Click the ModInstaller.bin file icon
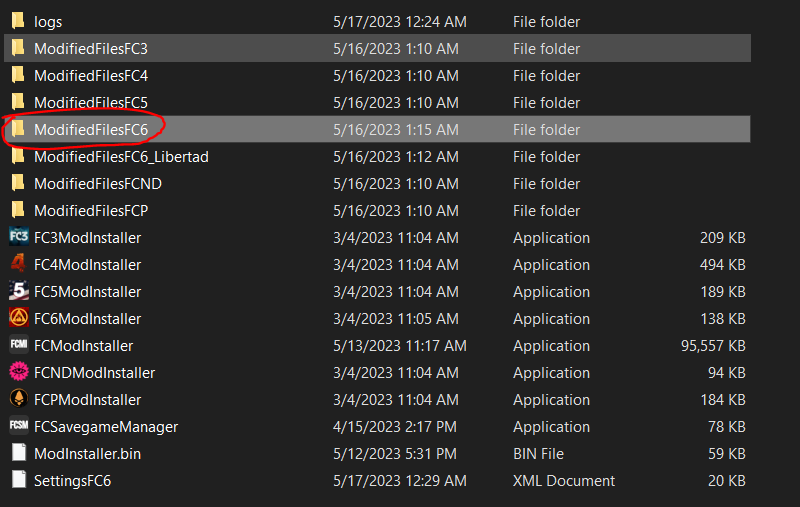Viewport: 800px width, 507px height. (18, 453)
